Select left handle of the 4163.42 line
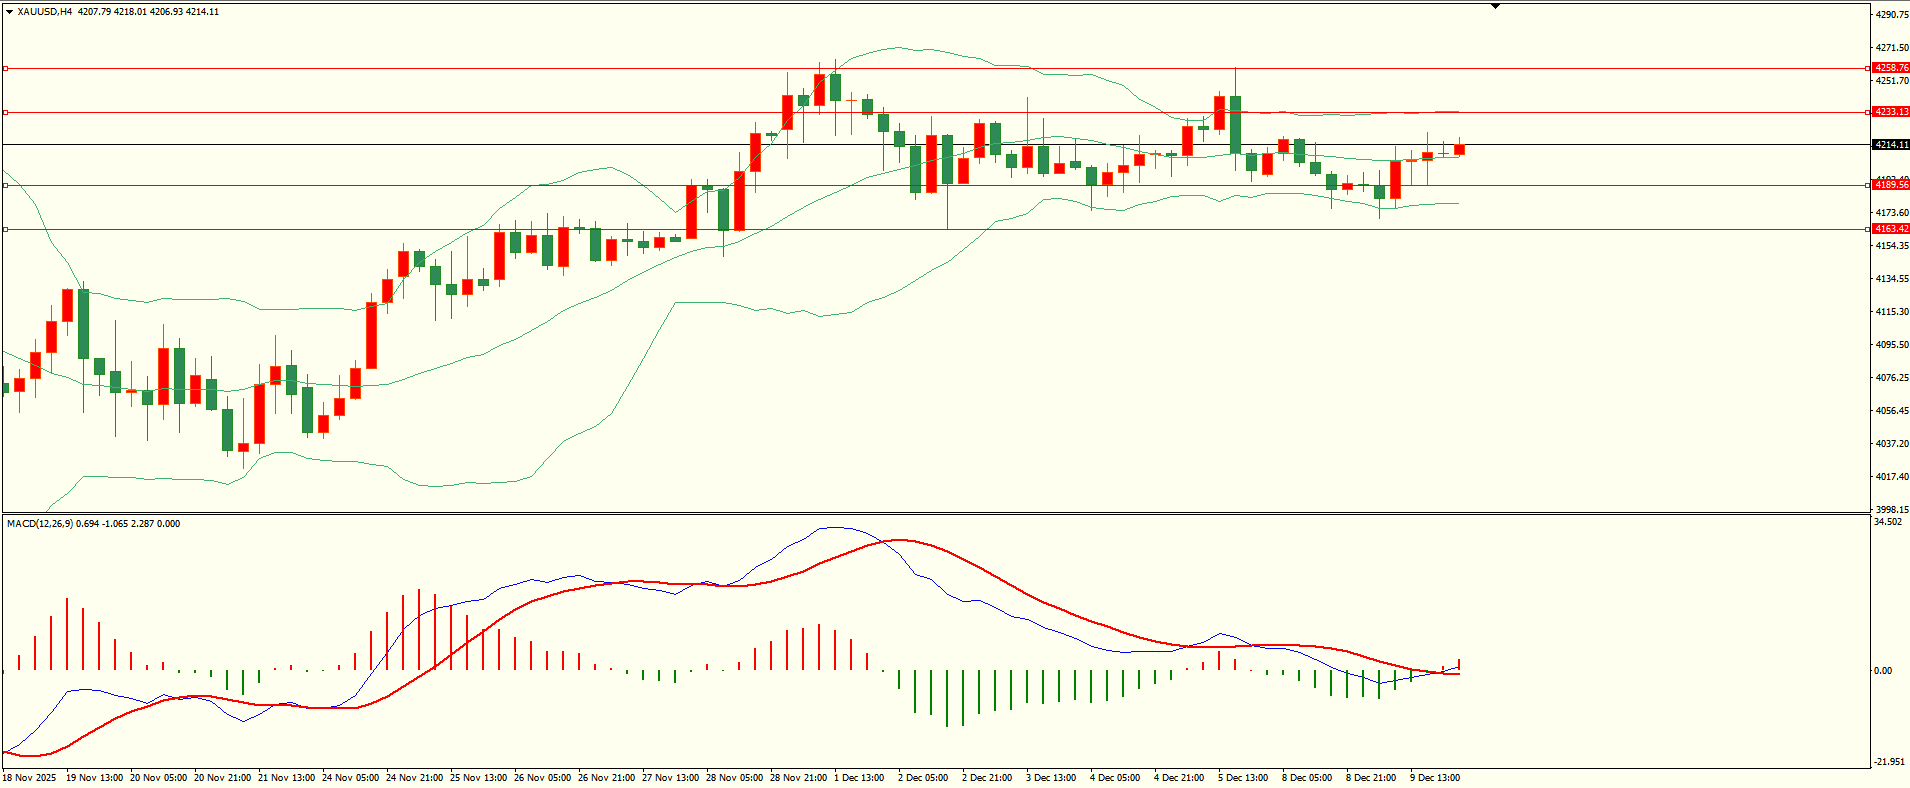Image resolution: width=1910 pixels, height=788 pixels. tap(5, 229)
